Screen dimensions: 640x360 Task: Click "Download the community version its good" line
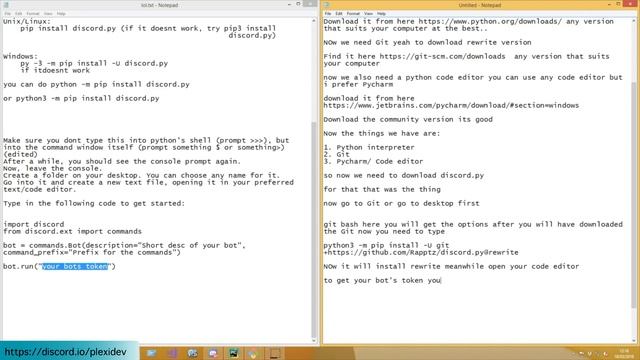[408, 120]
